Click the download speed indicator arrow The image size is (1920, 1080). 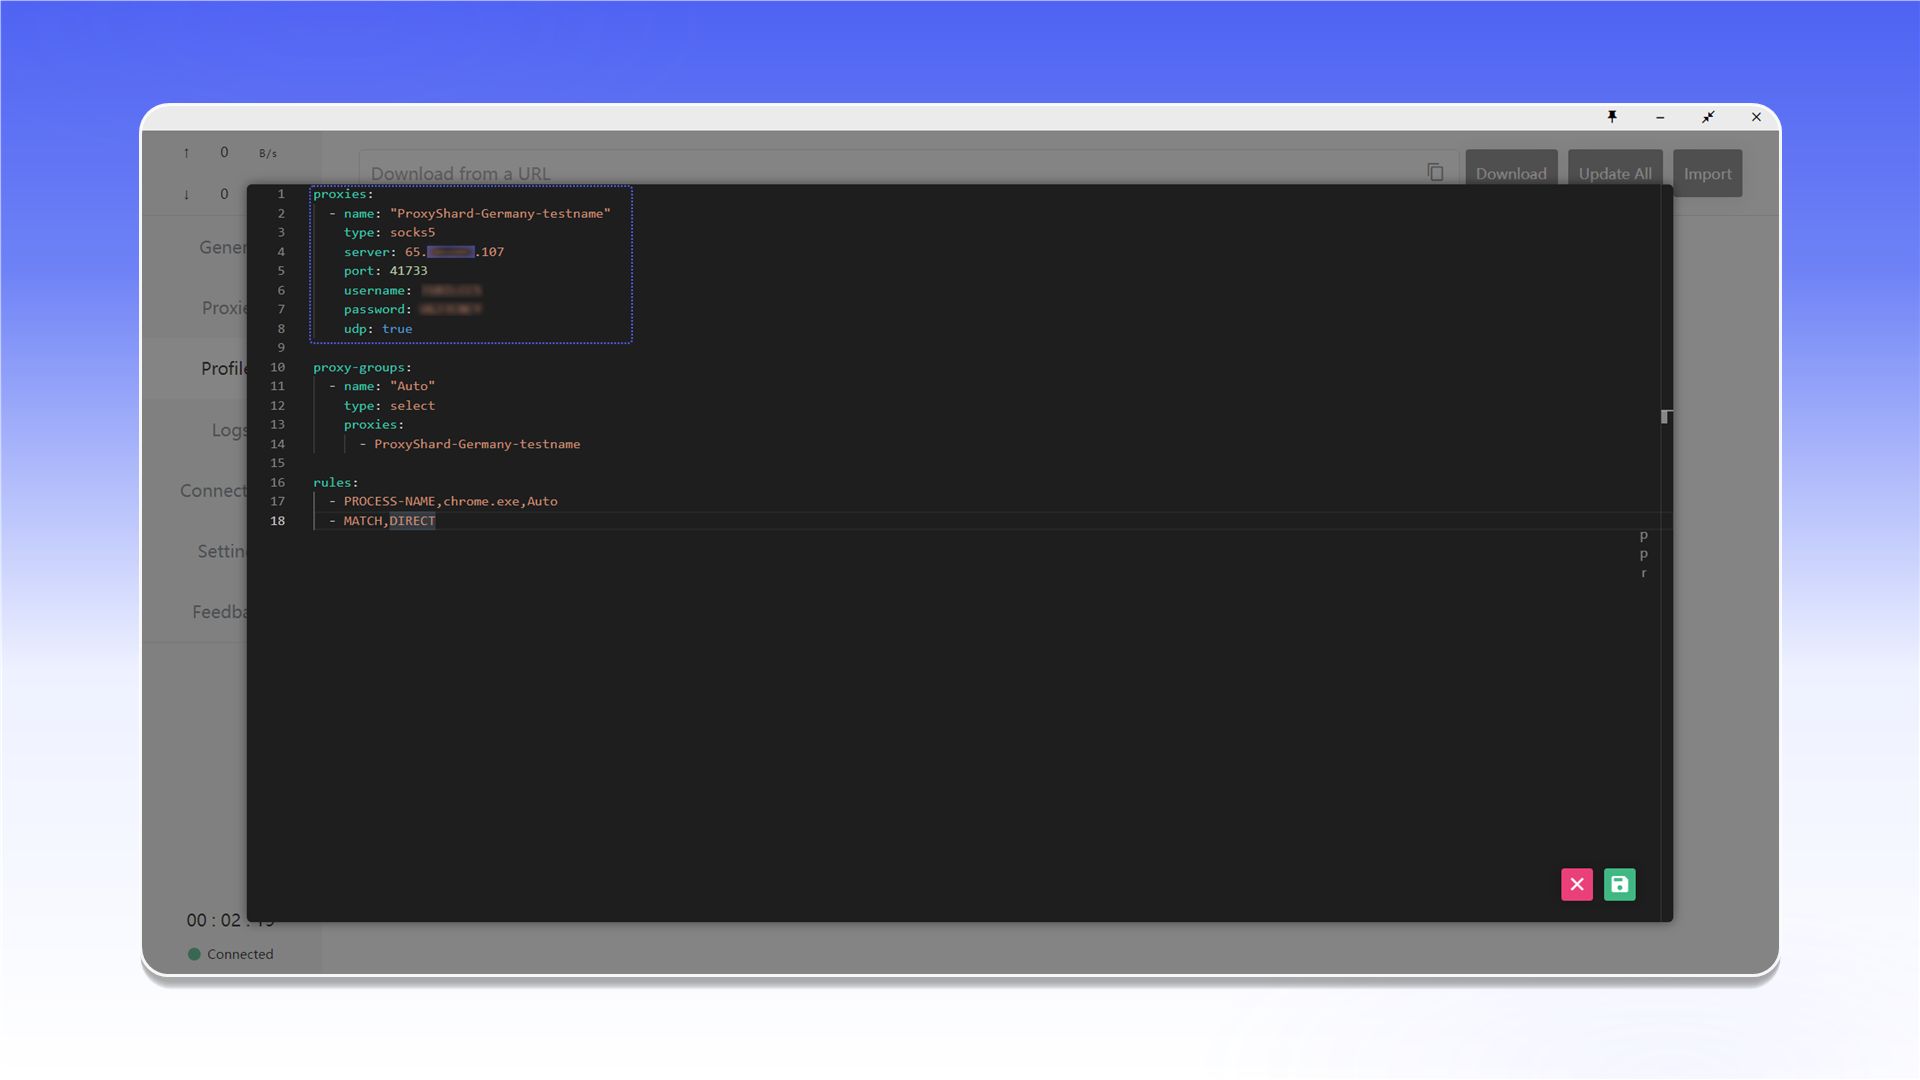[x=186, y=194]
